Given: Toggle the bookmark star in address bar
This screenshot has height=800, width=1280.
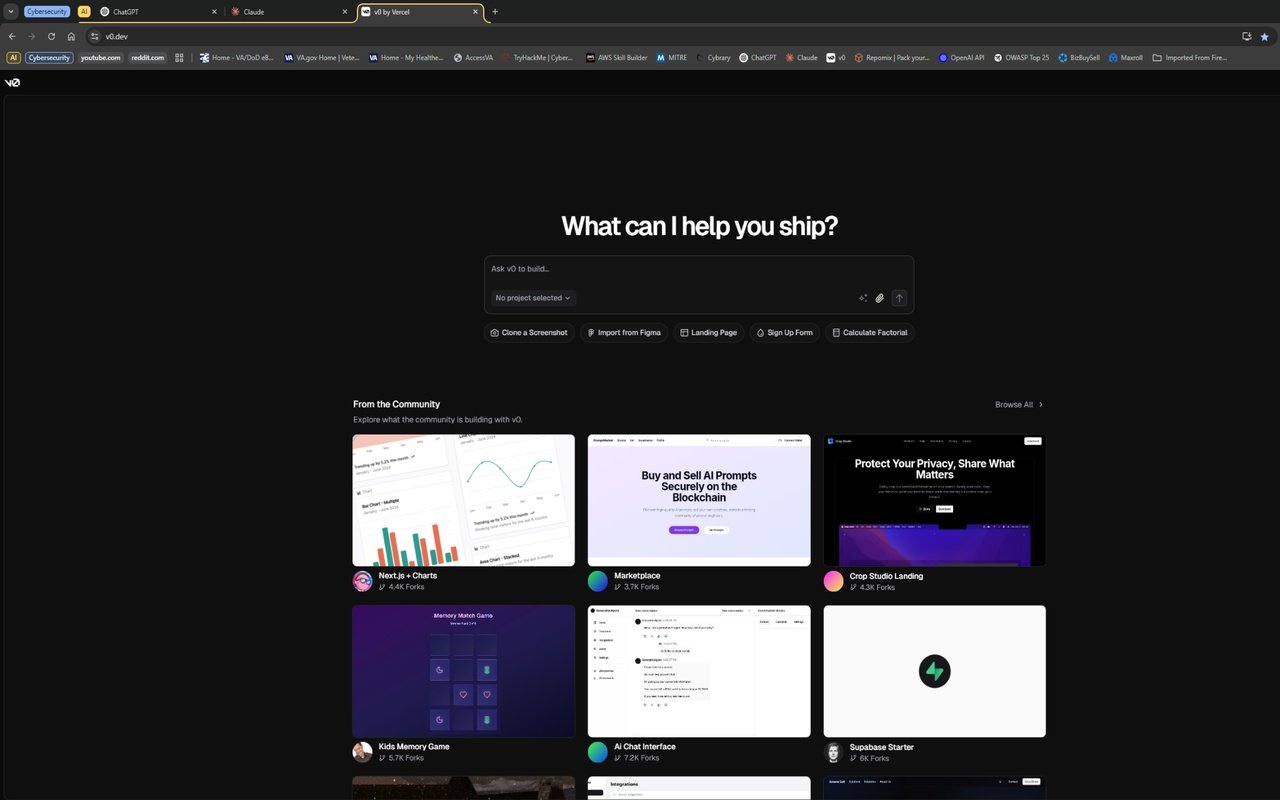Looking at the screenshot, I should (1265, 36).
